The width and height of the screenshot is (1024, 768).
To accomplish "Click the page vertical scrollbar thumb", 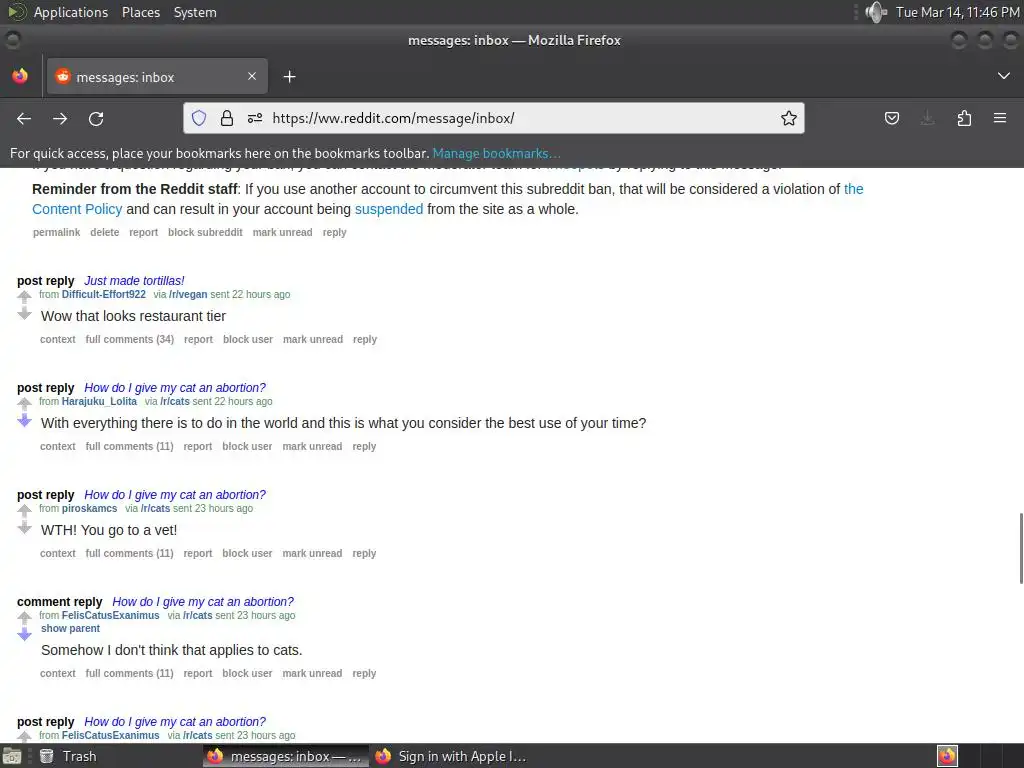I will coord(1021,549).
